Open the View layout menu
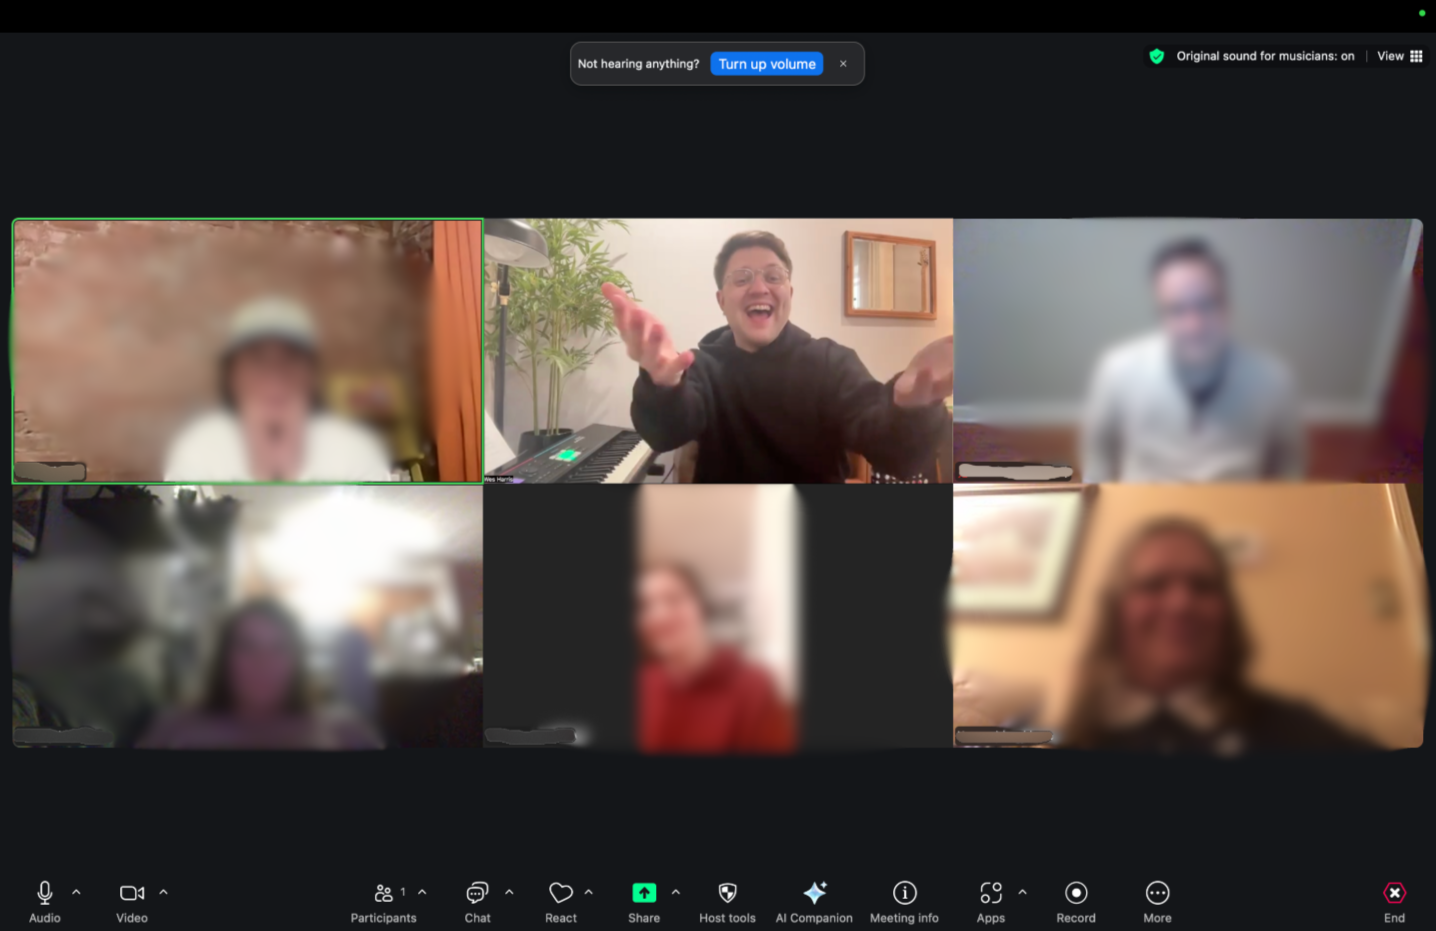 [1399, 56]
